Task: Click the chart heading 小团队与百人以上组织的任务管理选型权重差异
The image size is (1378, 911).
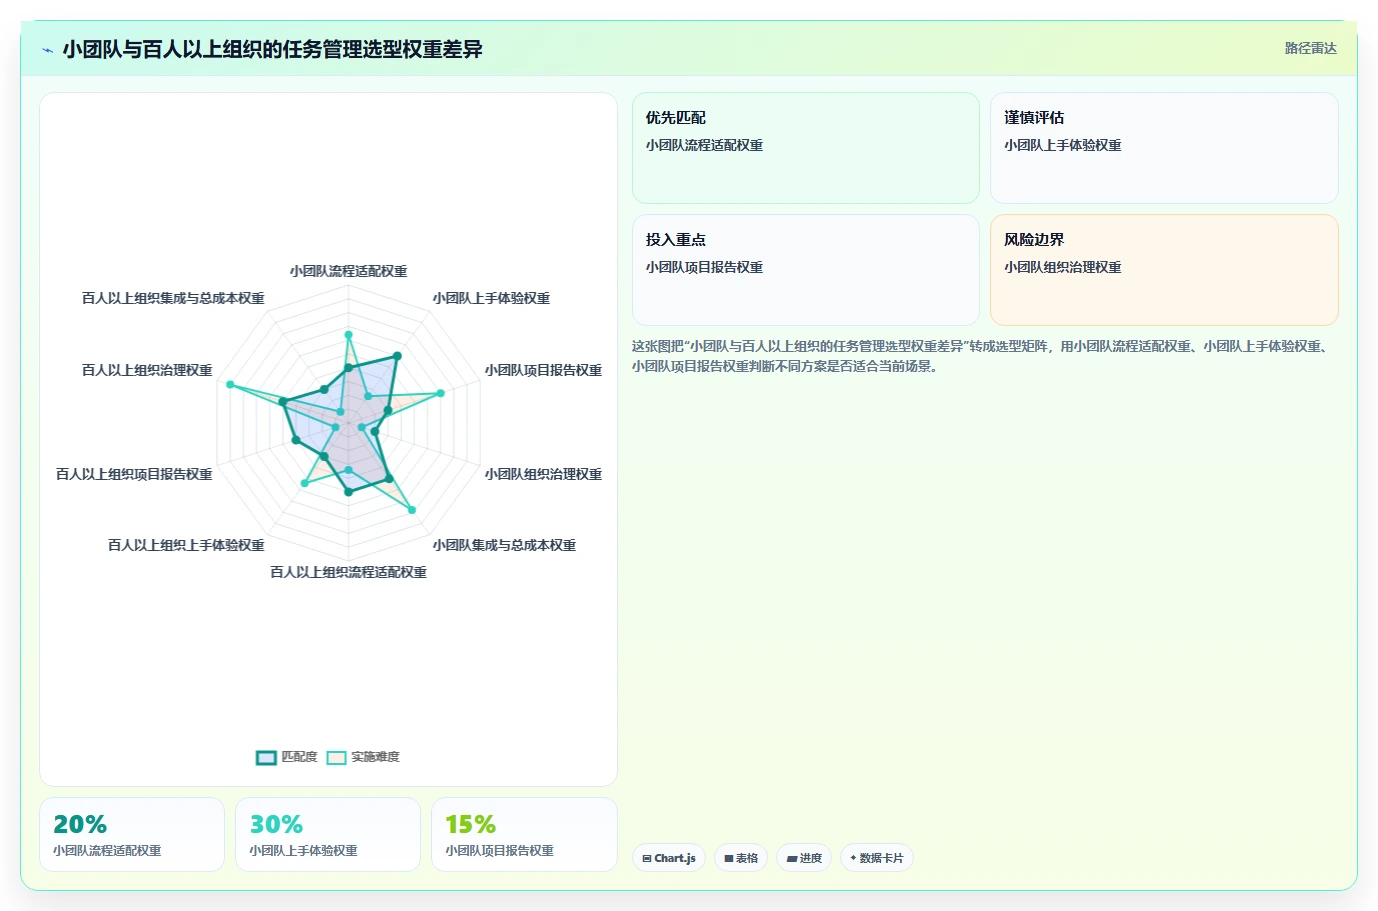Action: point(272,49)
